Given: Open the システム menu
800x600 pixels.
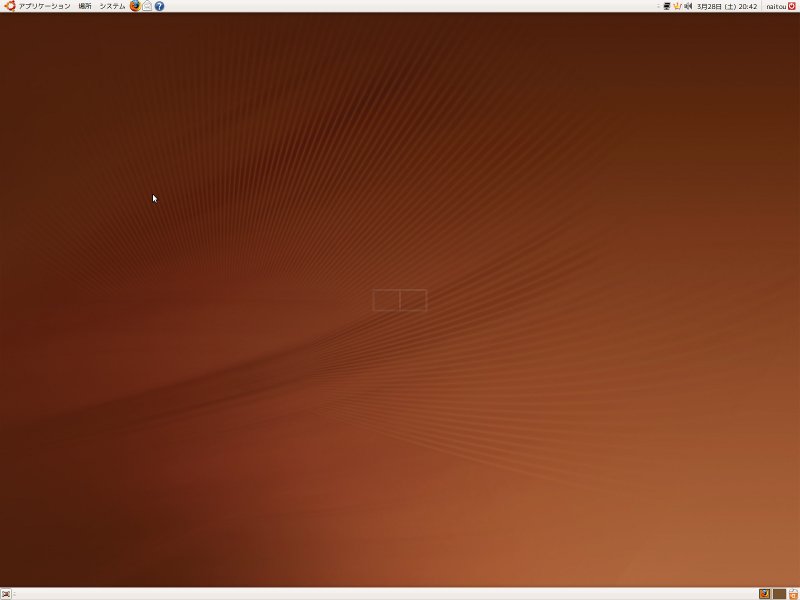Looking at the screenshot, I should coord(112,6).
